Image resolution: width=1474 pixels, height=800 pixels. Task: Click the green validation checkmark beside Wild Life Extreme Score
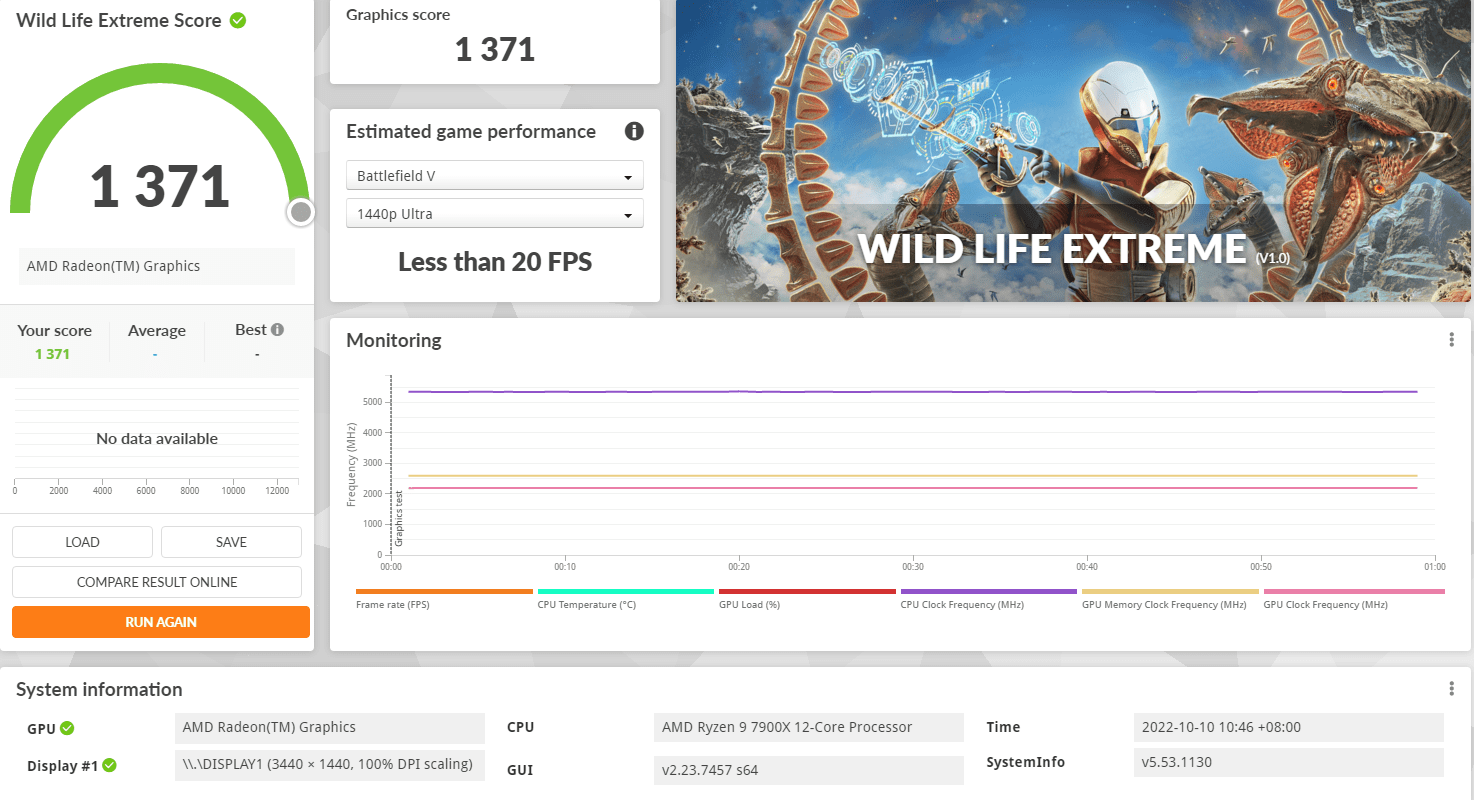point(238,20)
